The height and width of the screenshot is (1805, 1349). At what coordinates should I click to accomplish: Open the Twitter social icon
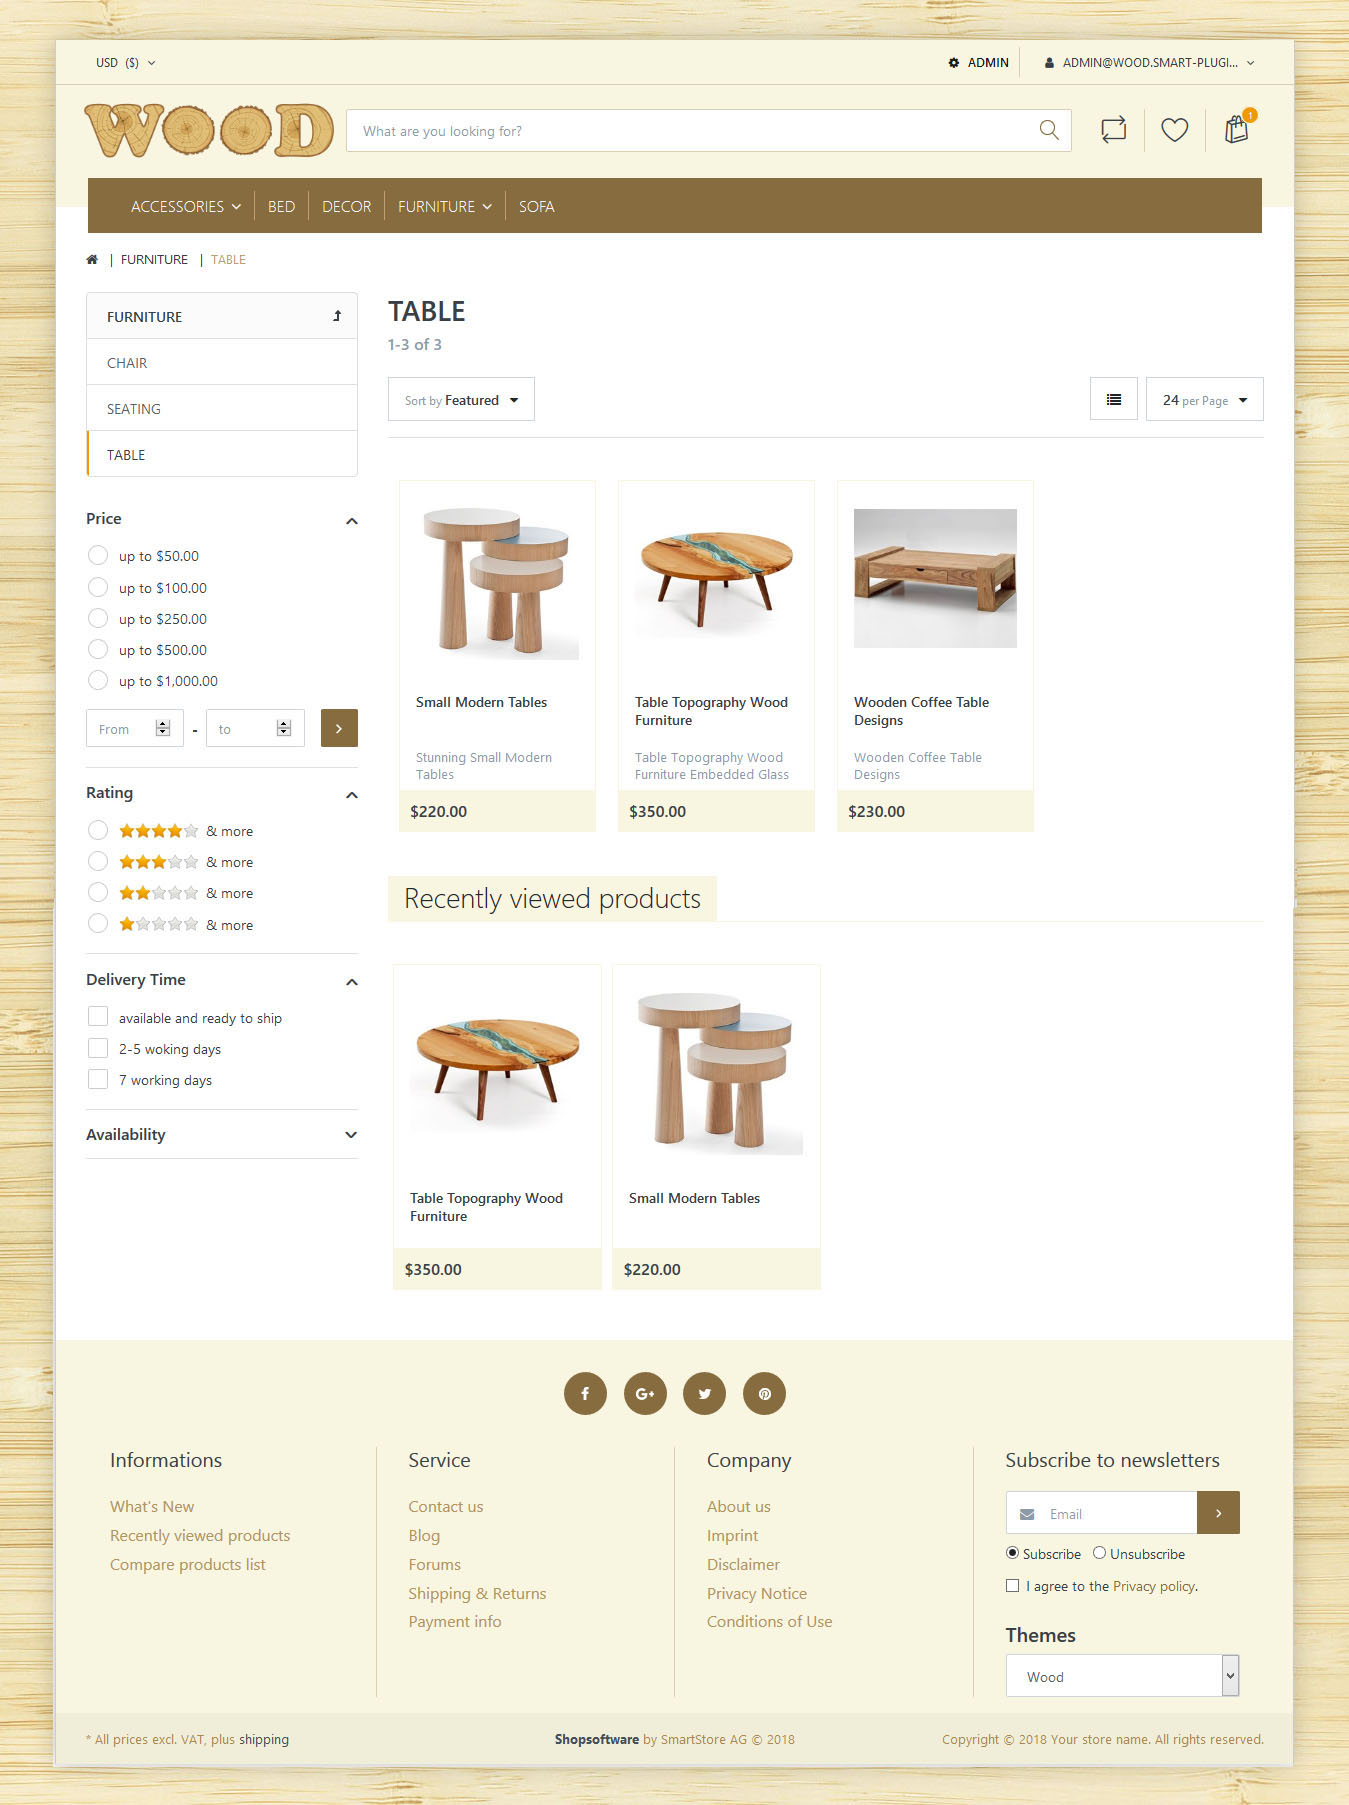[704, 1393]
